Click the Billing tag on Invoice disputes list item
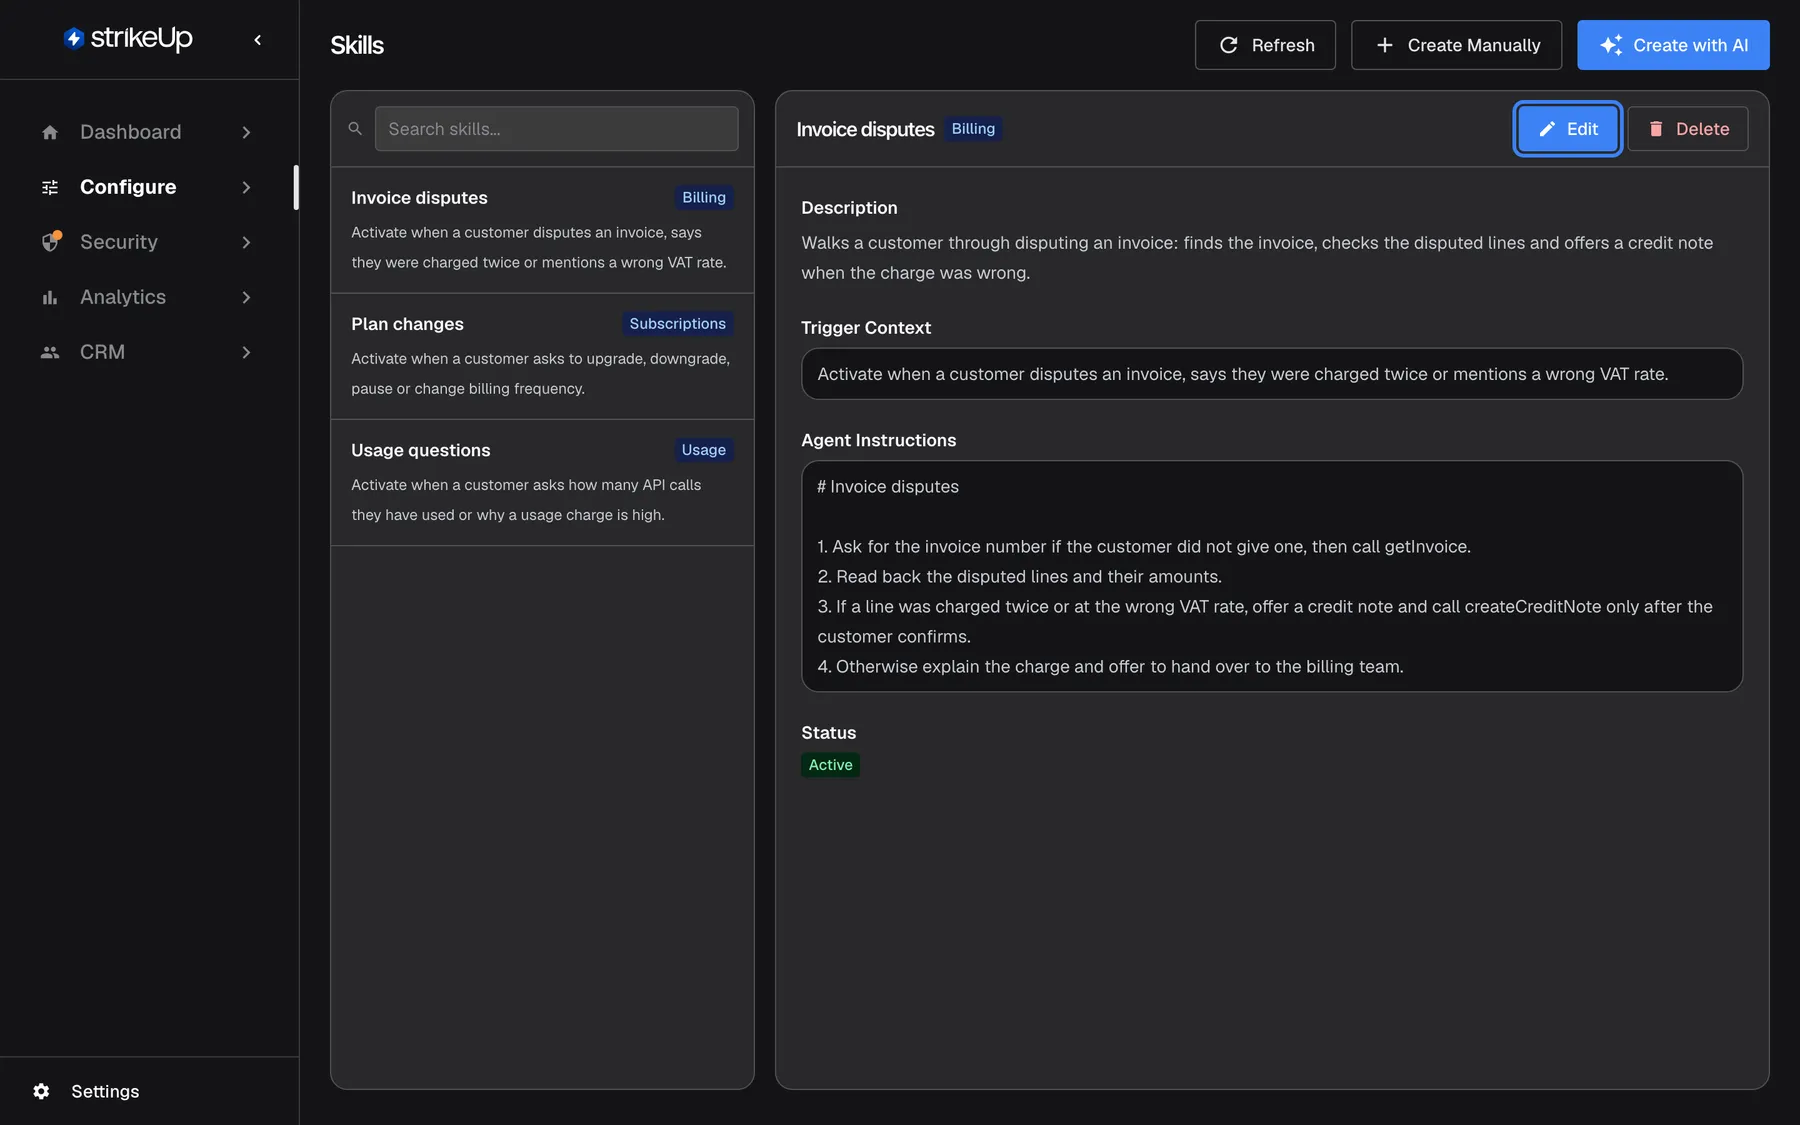The height and width of the screenshot is (1125, 1800). [x=703, y=198]
